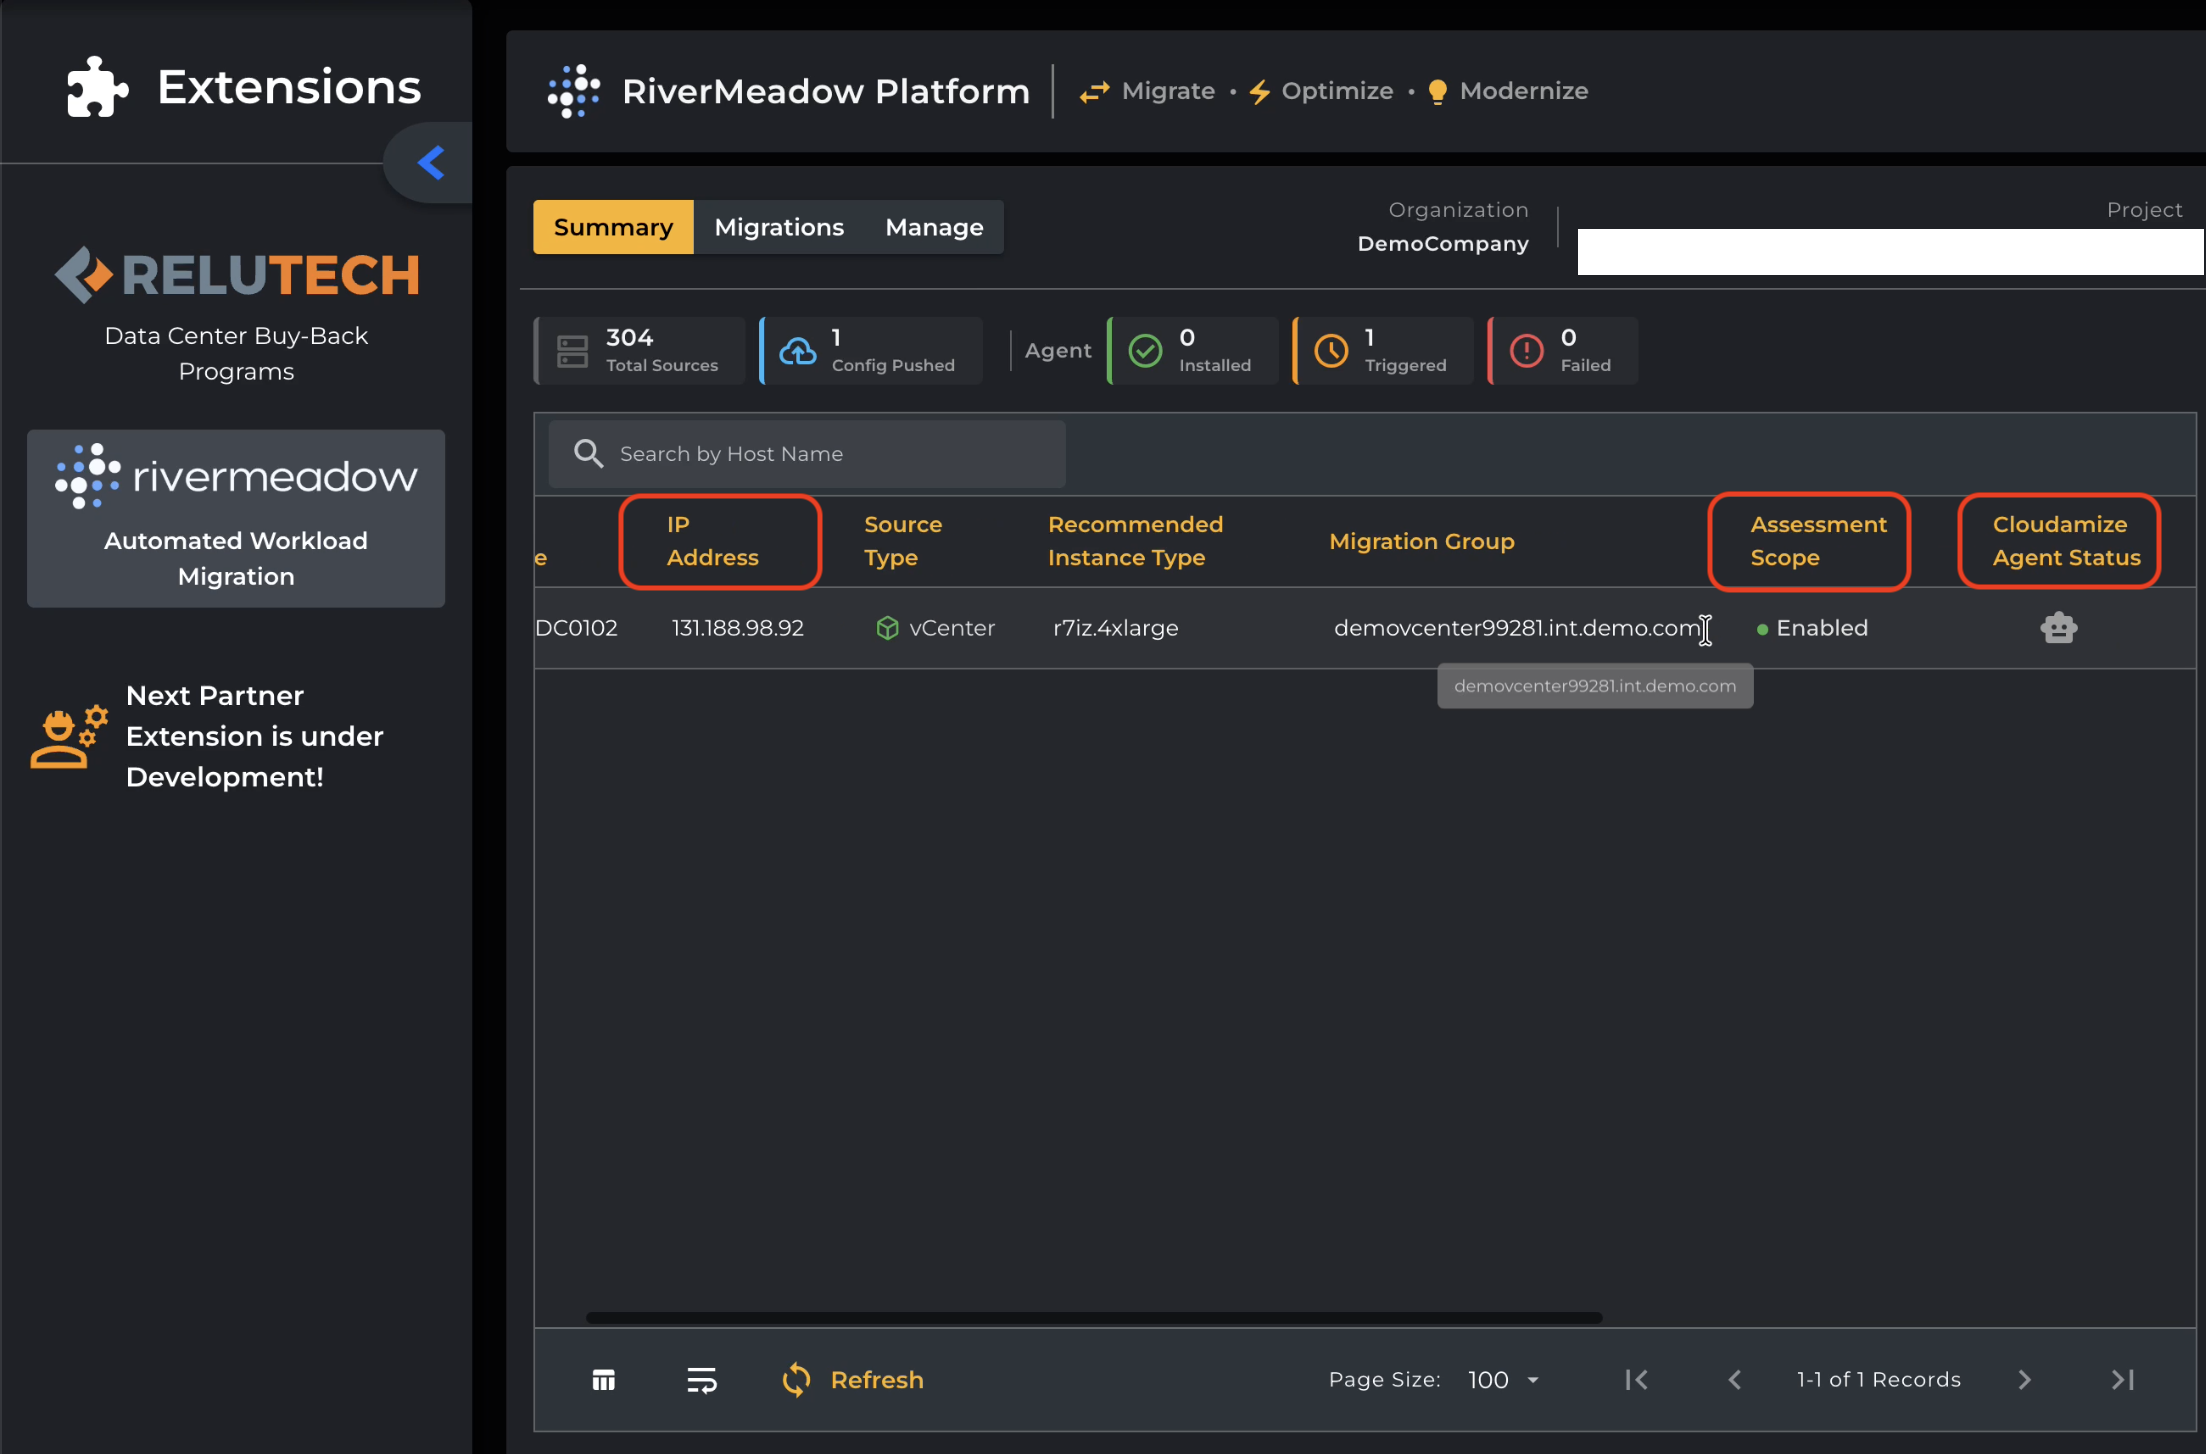Go to the first records page
Viewport: 2206px width, 1454px height.
coord(1636,1380)
